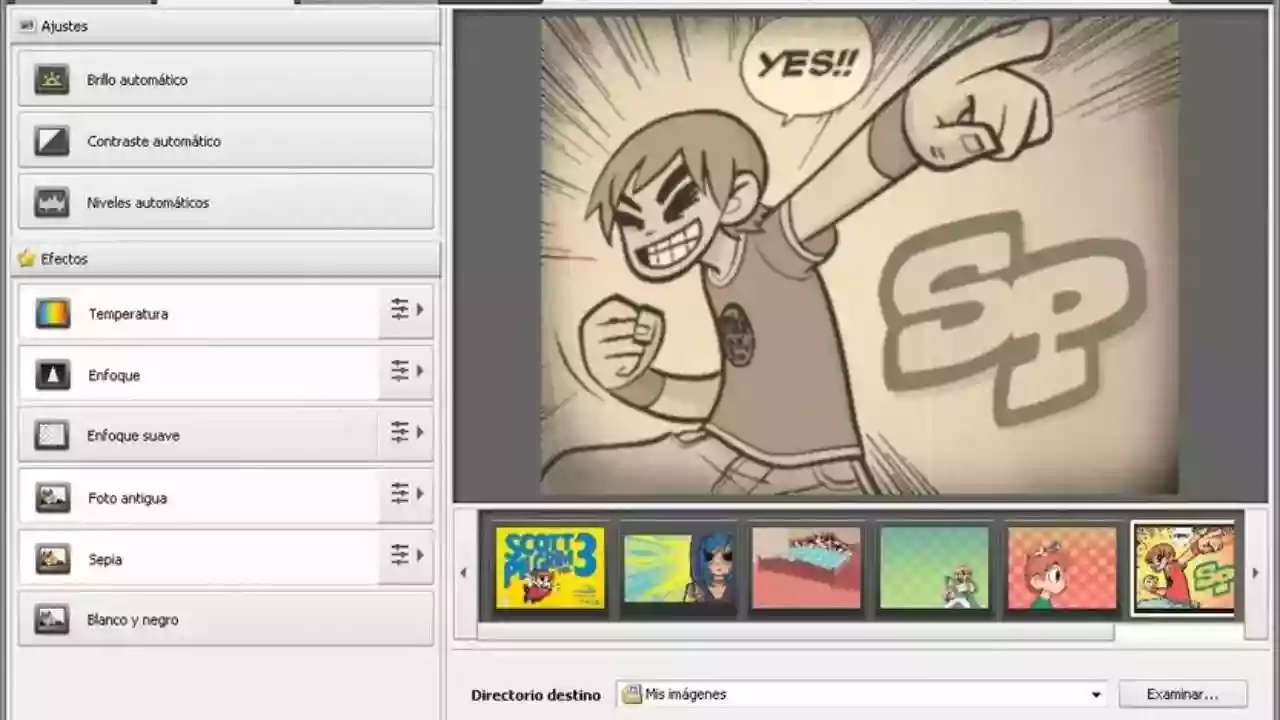The image size is (1280, 720).
Task: Open Sepia settings sliders icon
Action: click(400, 554)
